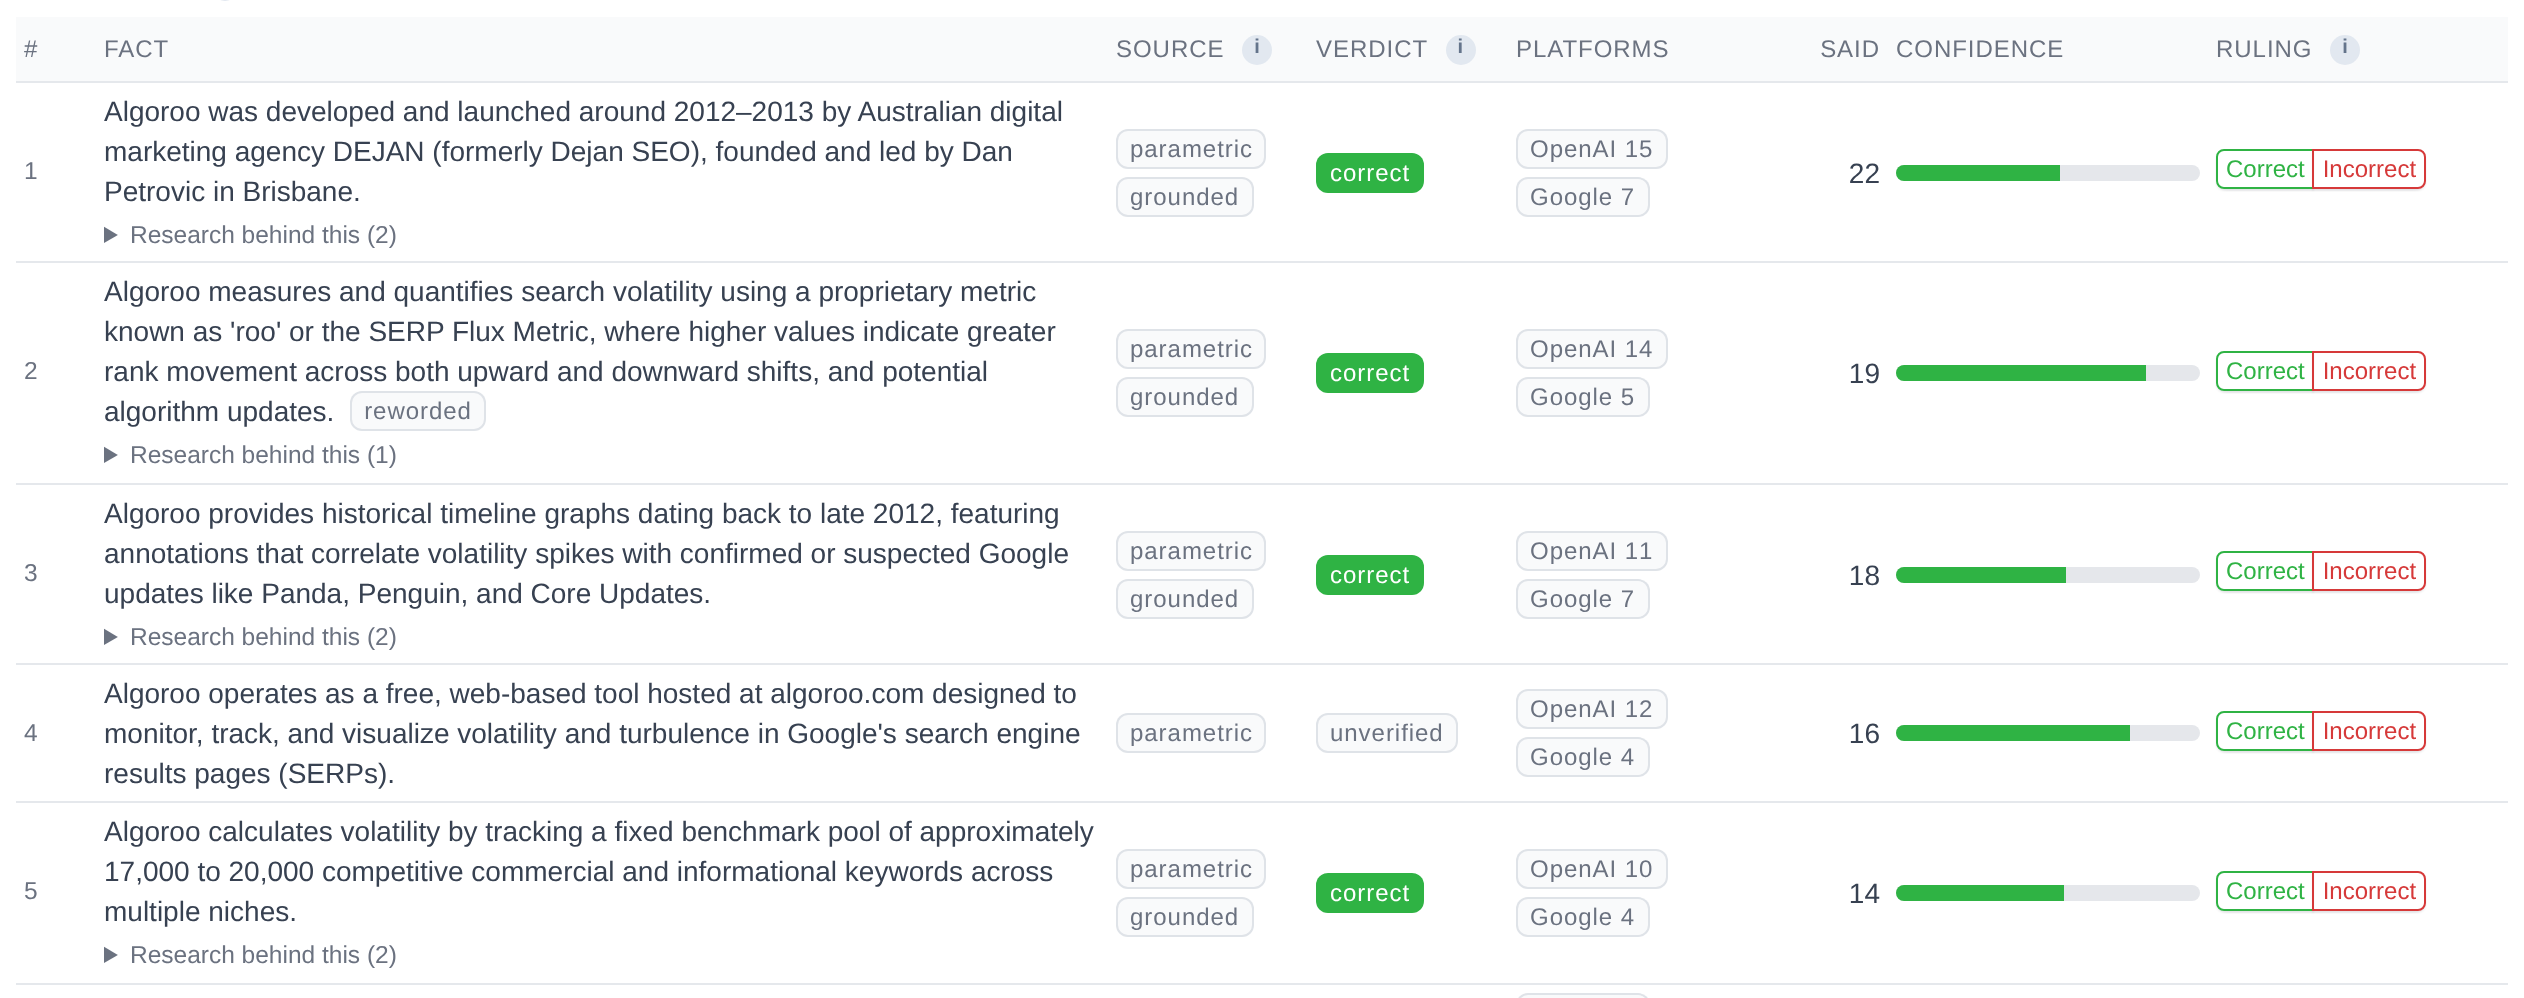Click the 'parametric' source tag for fact 1

tap(1190, 149)
